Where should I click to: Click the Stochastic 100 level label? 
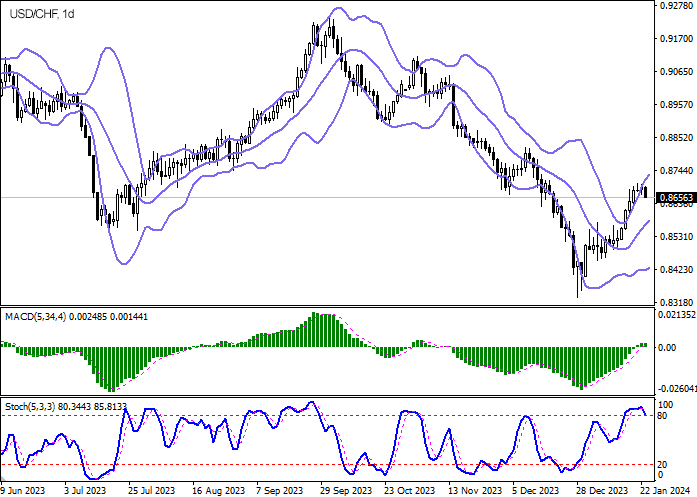tap(665, 404)
